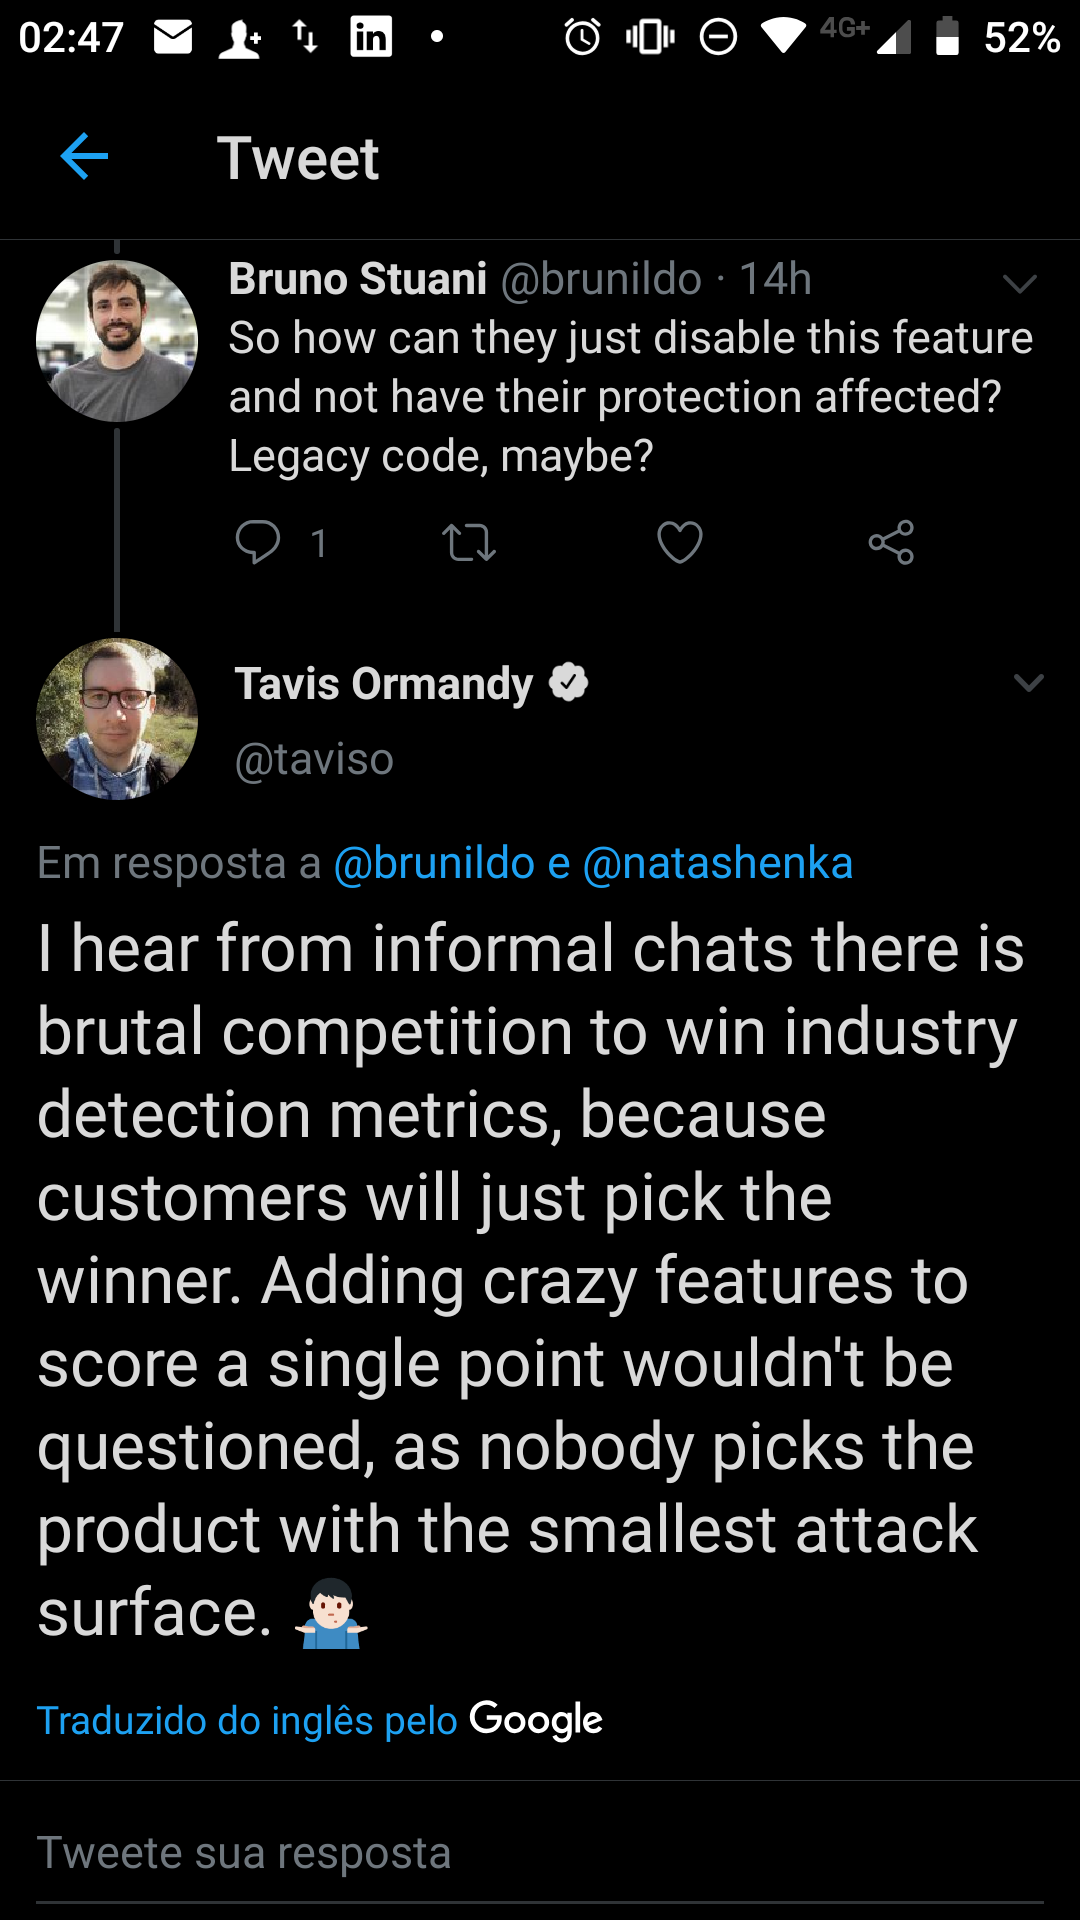Tap the back arrow icon
The height and width of the screenshot is (1920, 1080).
tap(84, 157)
